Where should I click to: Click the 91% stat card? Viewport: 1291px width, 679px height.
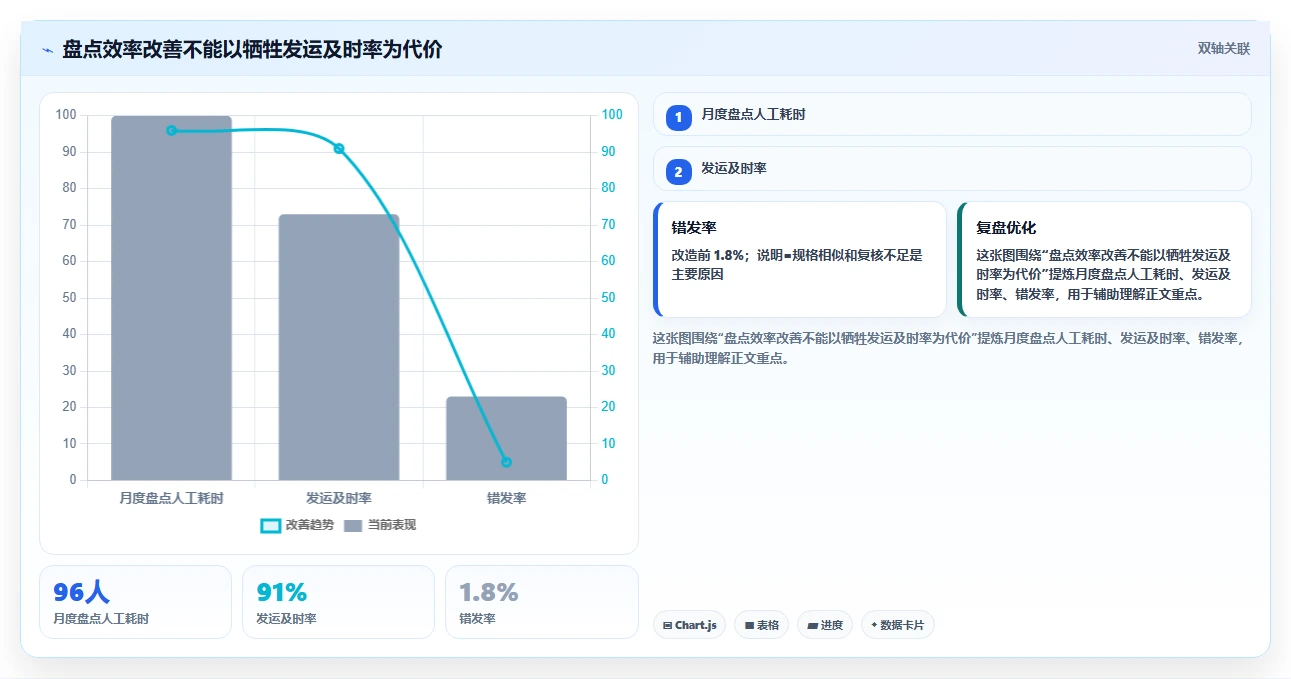338,602
